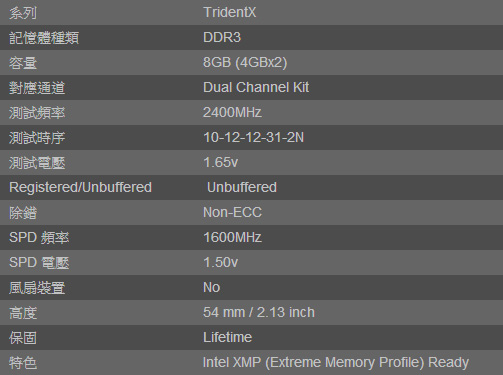Click the 10-12-12-31-2N timing value

(x=253, y=137)
